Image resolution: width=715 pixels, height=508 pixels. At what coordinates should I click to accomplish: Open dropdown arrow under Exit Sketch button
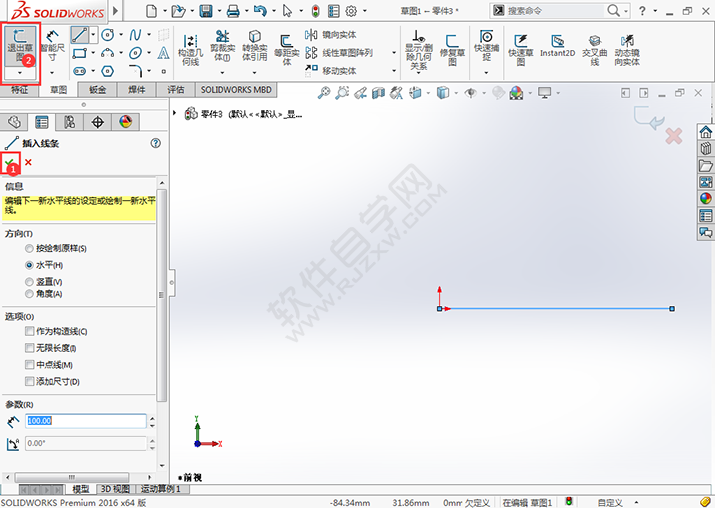(19, 73)
